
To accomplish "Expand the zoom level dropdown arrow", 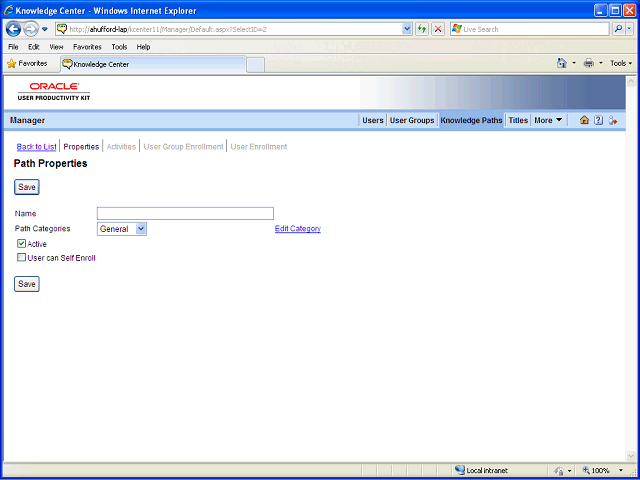I will click(x=621, y=471).
